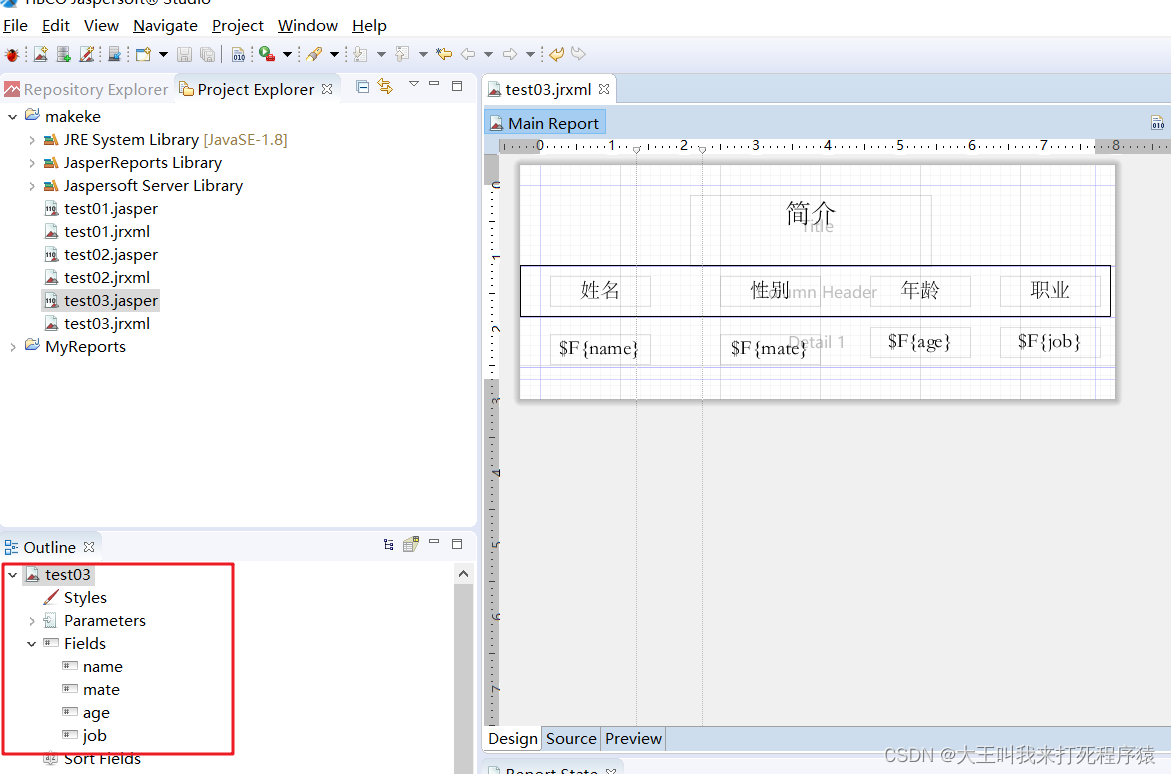1171x774 pixels.
Task: Select the $F{age} text field in report
Action: [x=920, y=342]
